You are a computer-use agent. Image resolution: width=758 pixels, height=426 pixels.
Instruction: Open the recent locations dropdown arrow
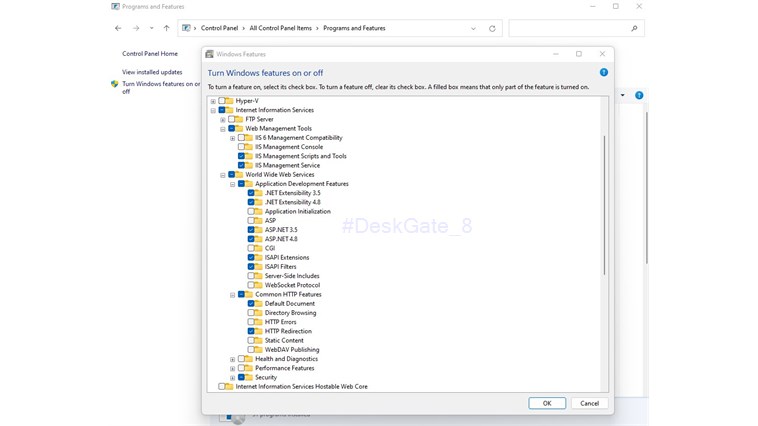point(151,28)
